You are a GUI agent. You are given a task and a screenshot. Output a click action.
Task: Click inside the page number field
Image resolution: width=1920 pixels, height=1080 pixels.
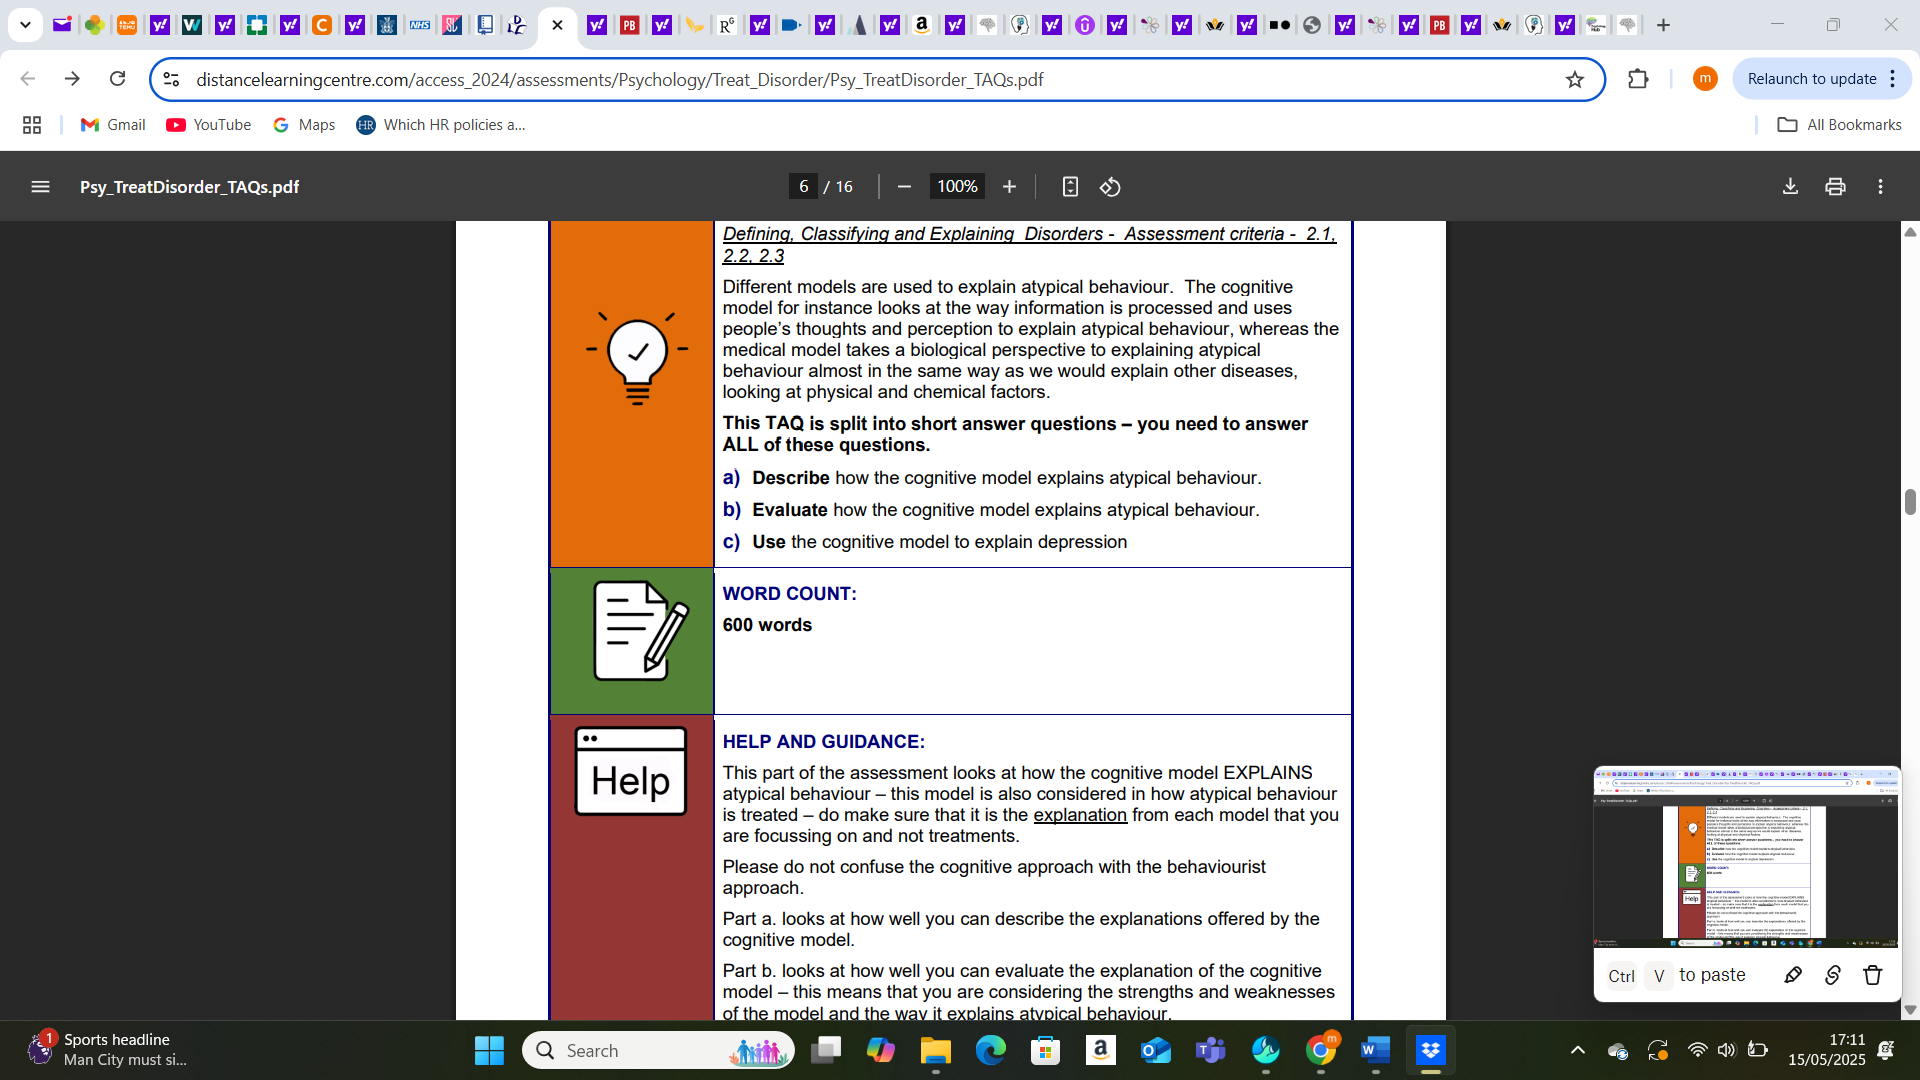pyautogui.click(x=803, y=186)
